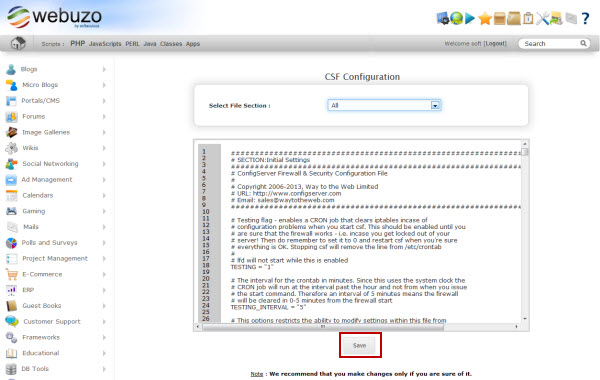The height and width of the screenshot is (380, 600).
Task: Click the grey envelope email icon
Action: [571, 18]
